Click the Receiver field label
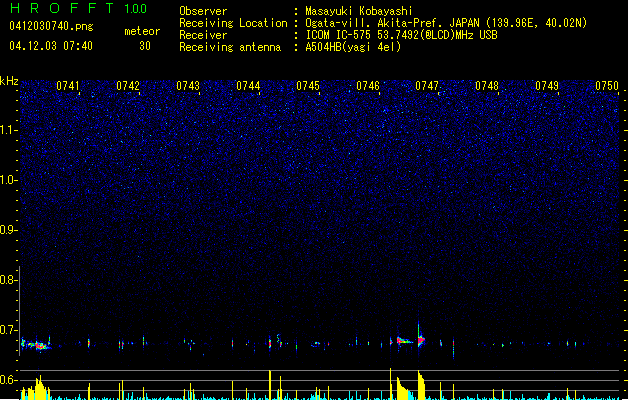Viewport: 629px width, 400px height. (203, 35)
